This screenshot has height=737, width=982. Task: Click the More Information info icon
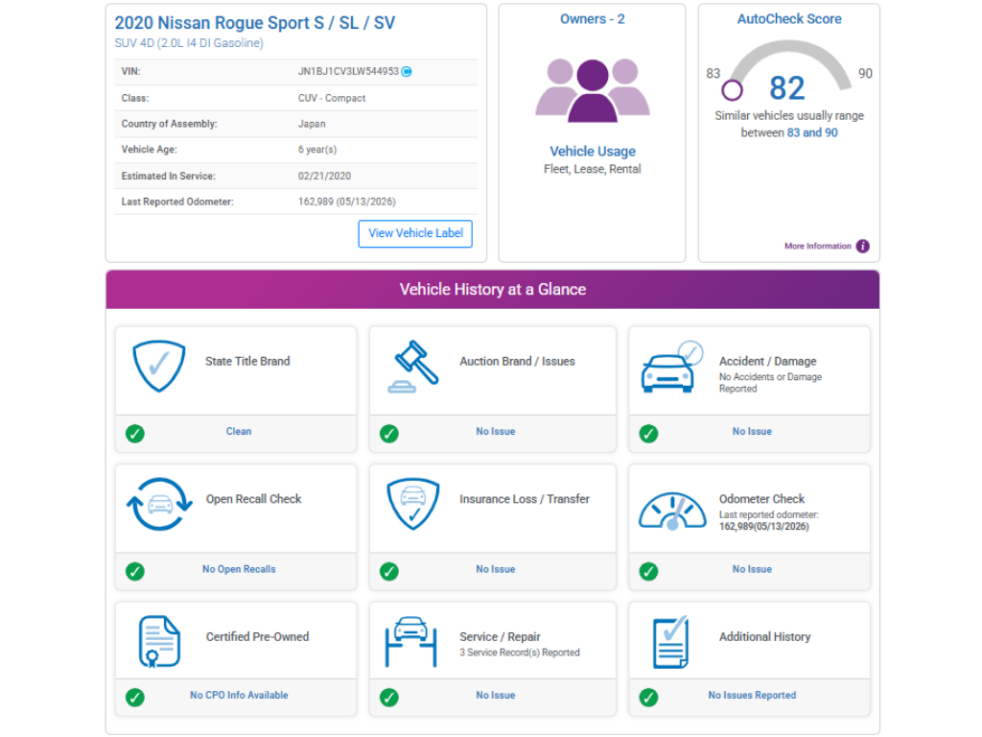click(x=863, y=246)
